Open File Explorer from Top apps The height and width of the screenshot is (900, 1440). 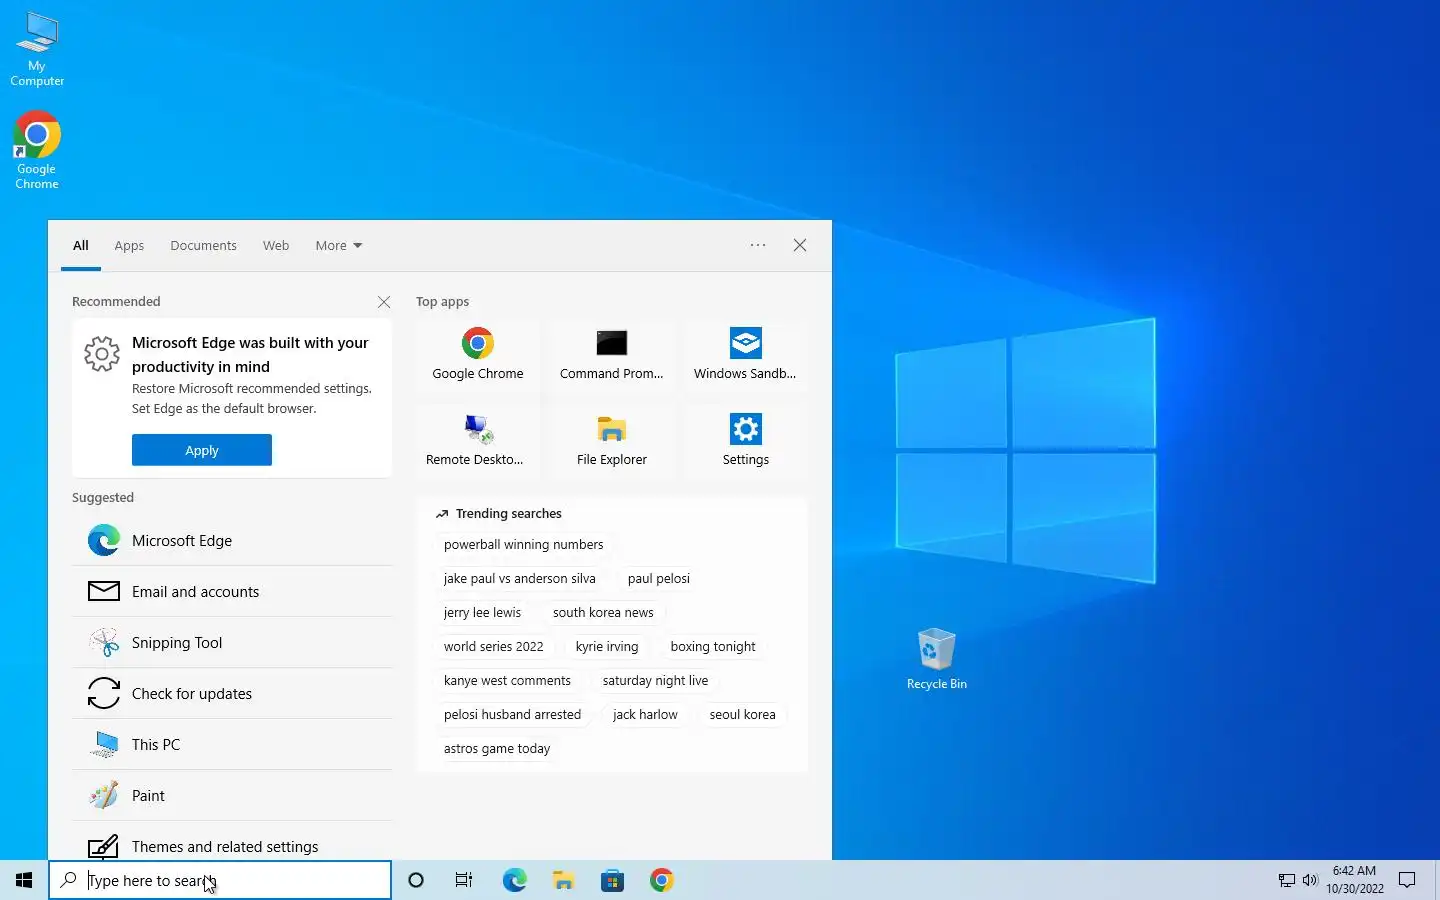[x=612, y=441]
